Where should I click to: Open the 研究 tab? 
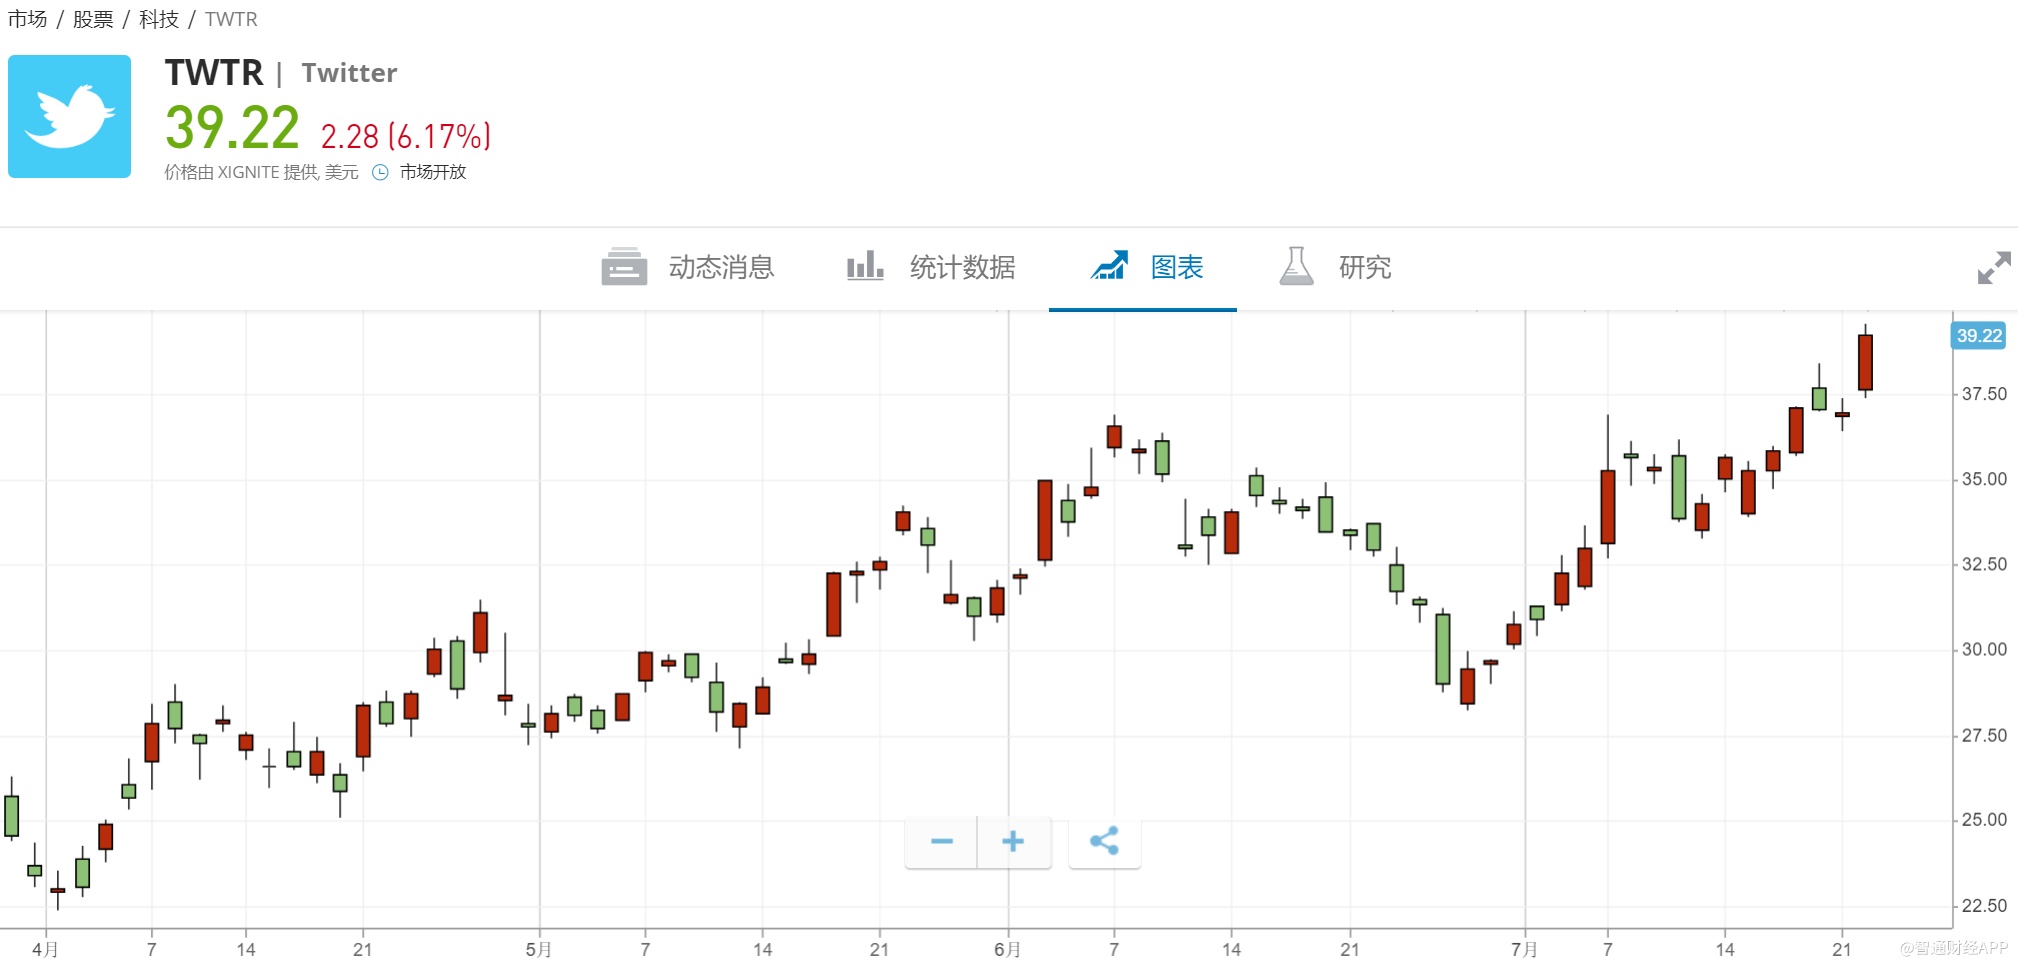tap(1364, 267)
